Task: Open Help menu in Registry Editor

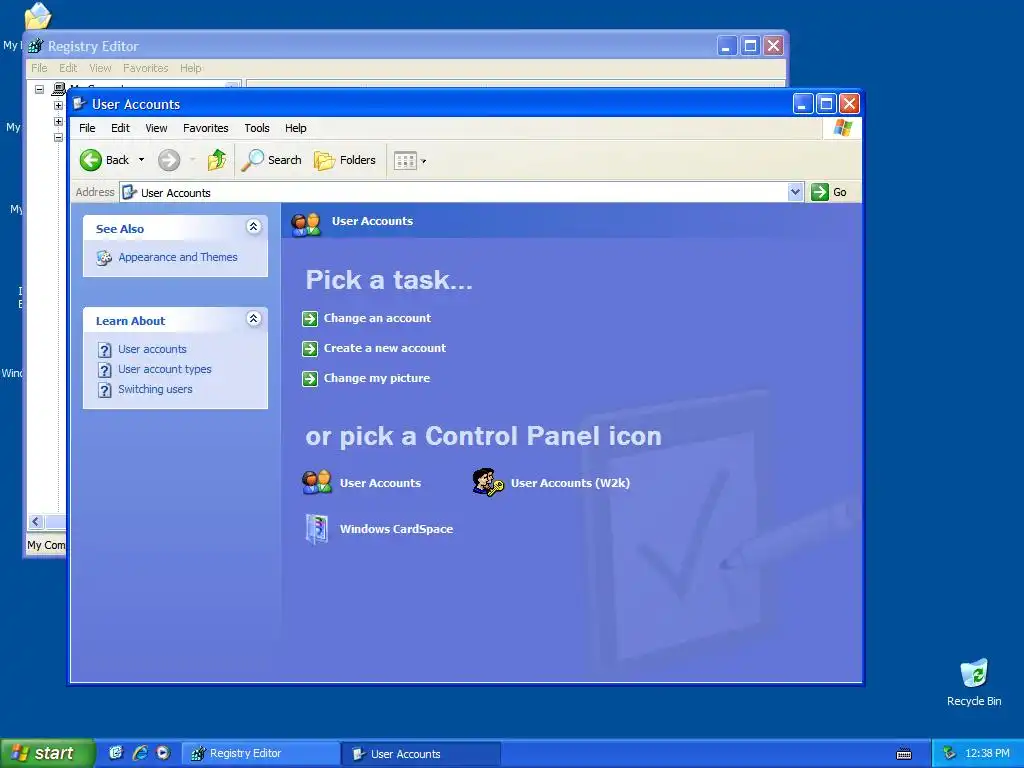Action: (191, 68)
